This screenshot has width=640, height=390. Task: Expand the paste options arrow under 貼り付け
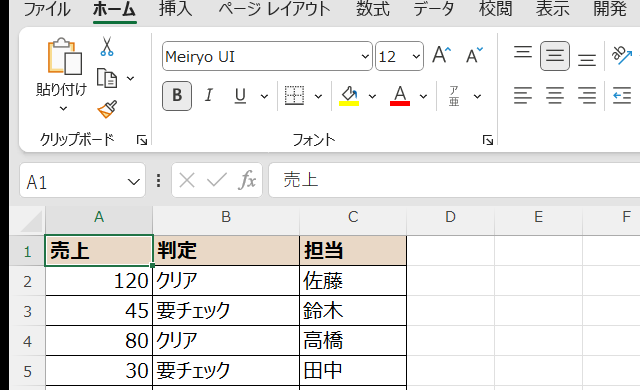[63, 109]
